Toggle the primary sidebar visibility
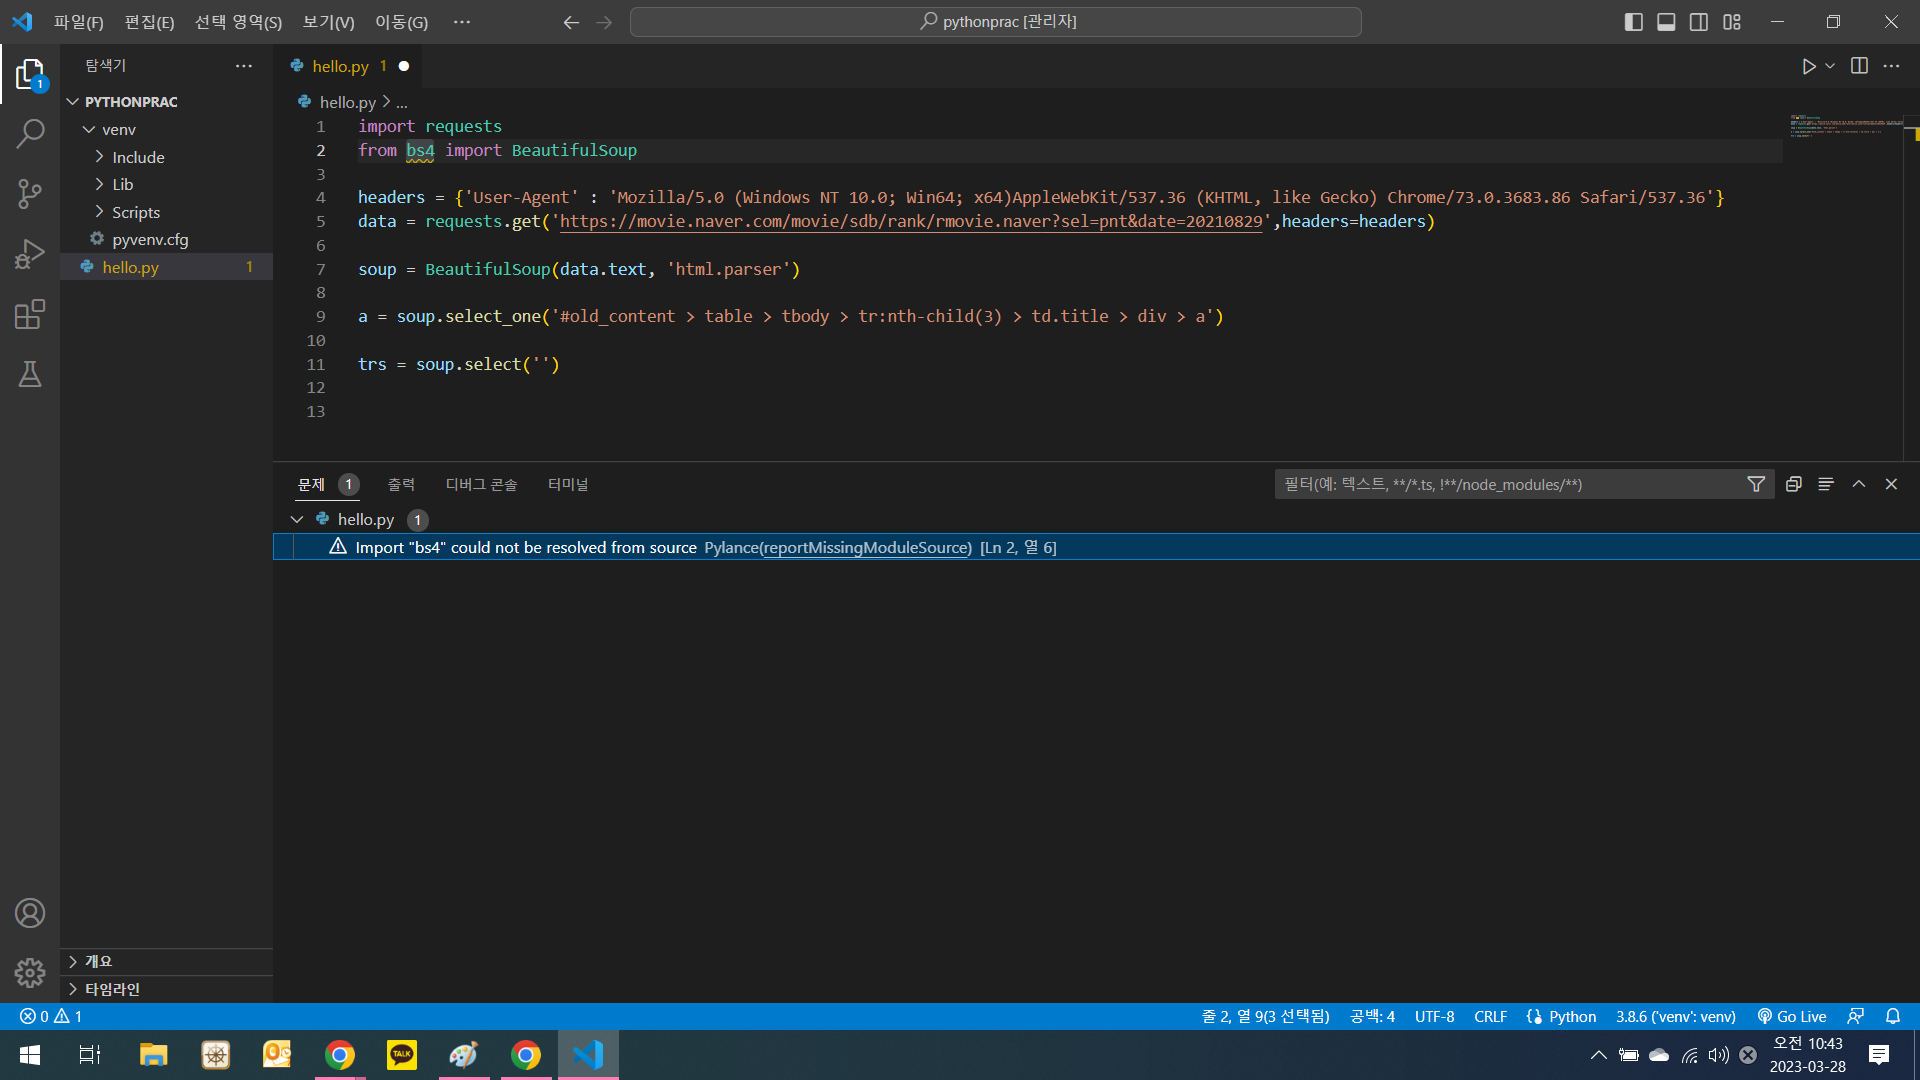1920x1080 pixels. [1634, 22]
